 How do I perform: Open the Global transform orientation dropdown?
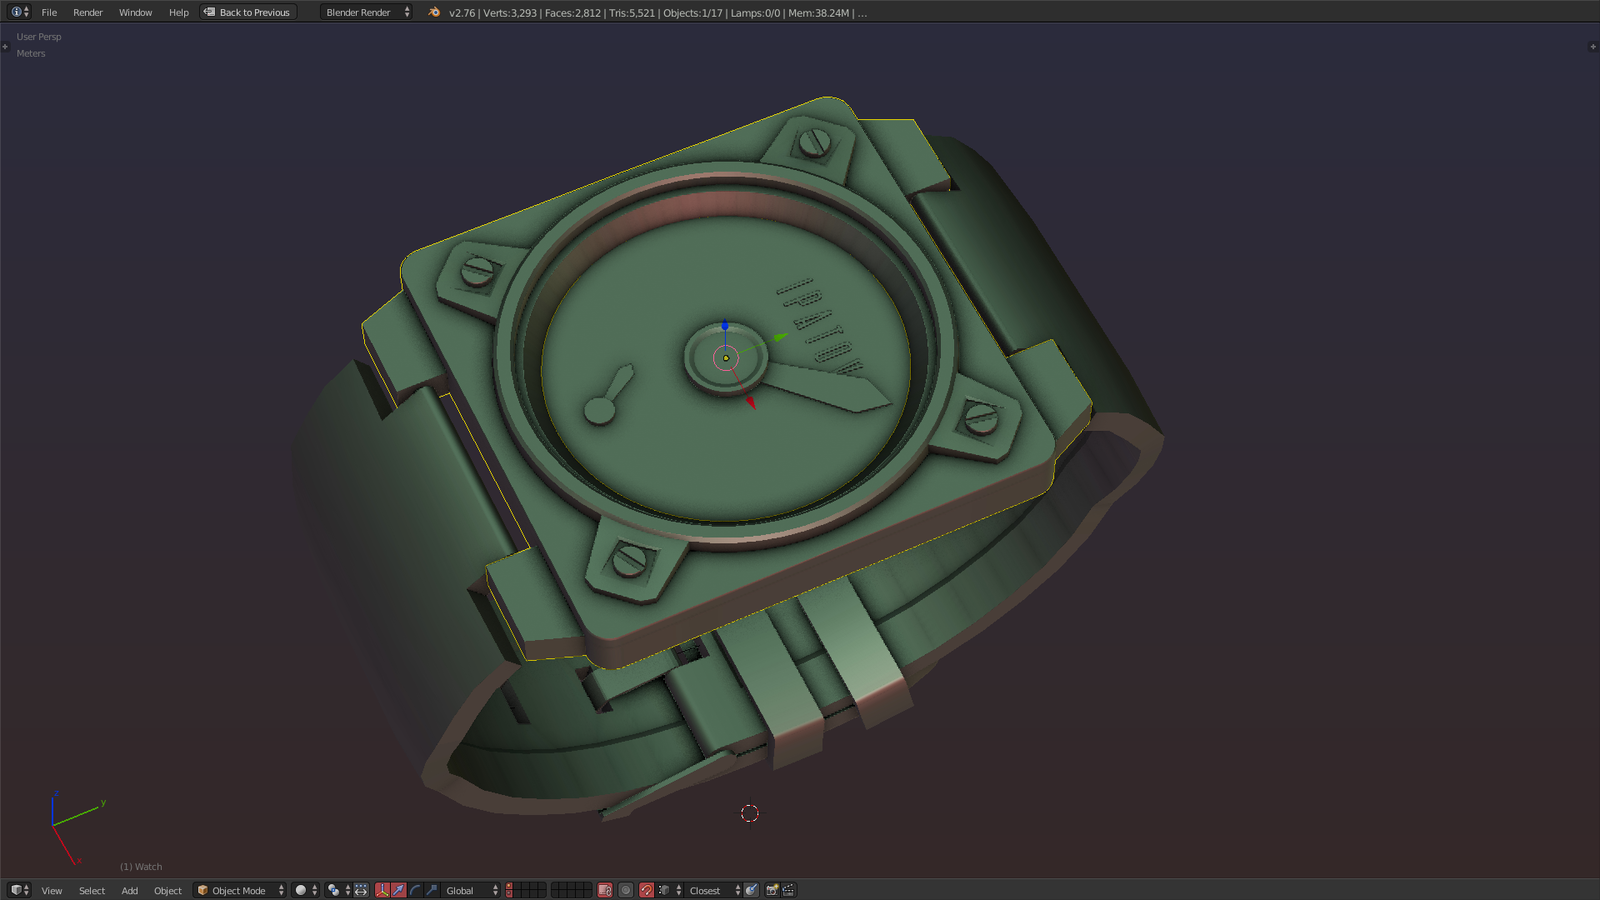click(x=471, y=890)
